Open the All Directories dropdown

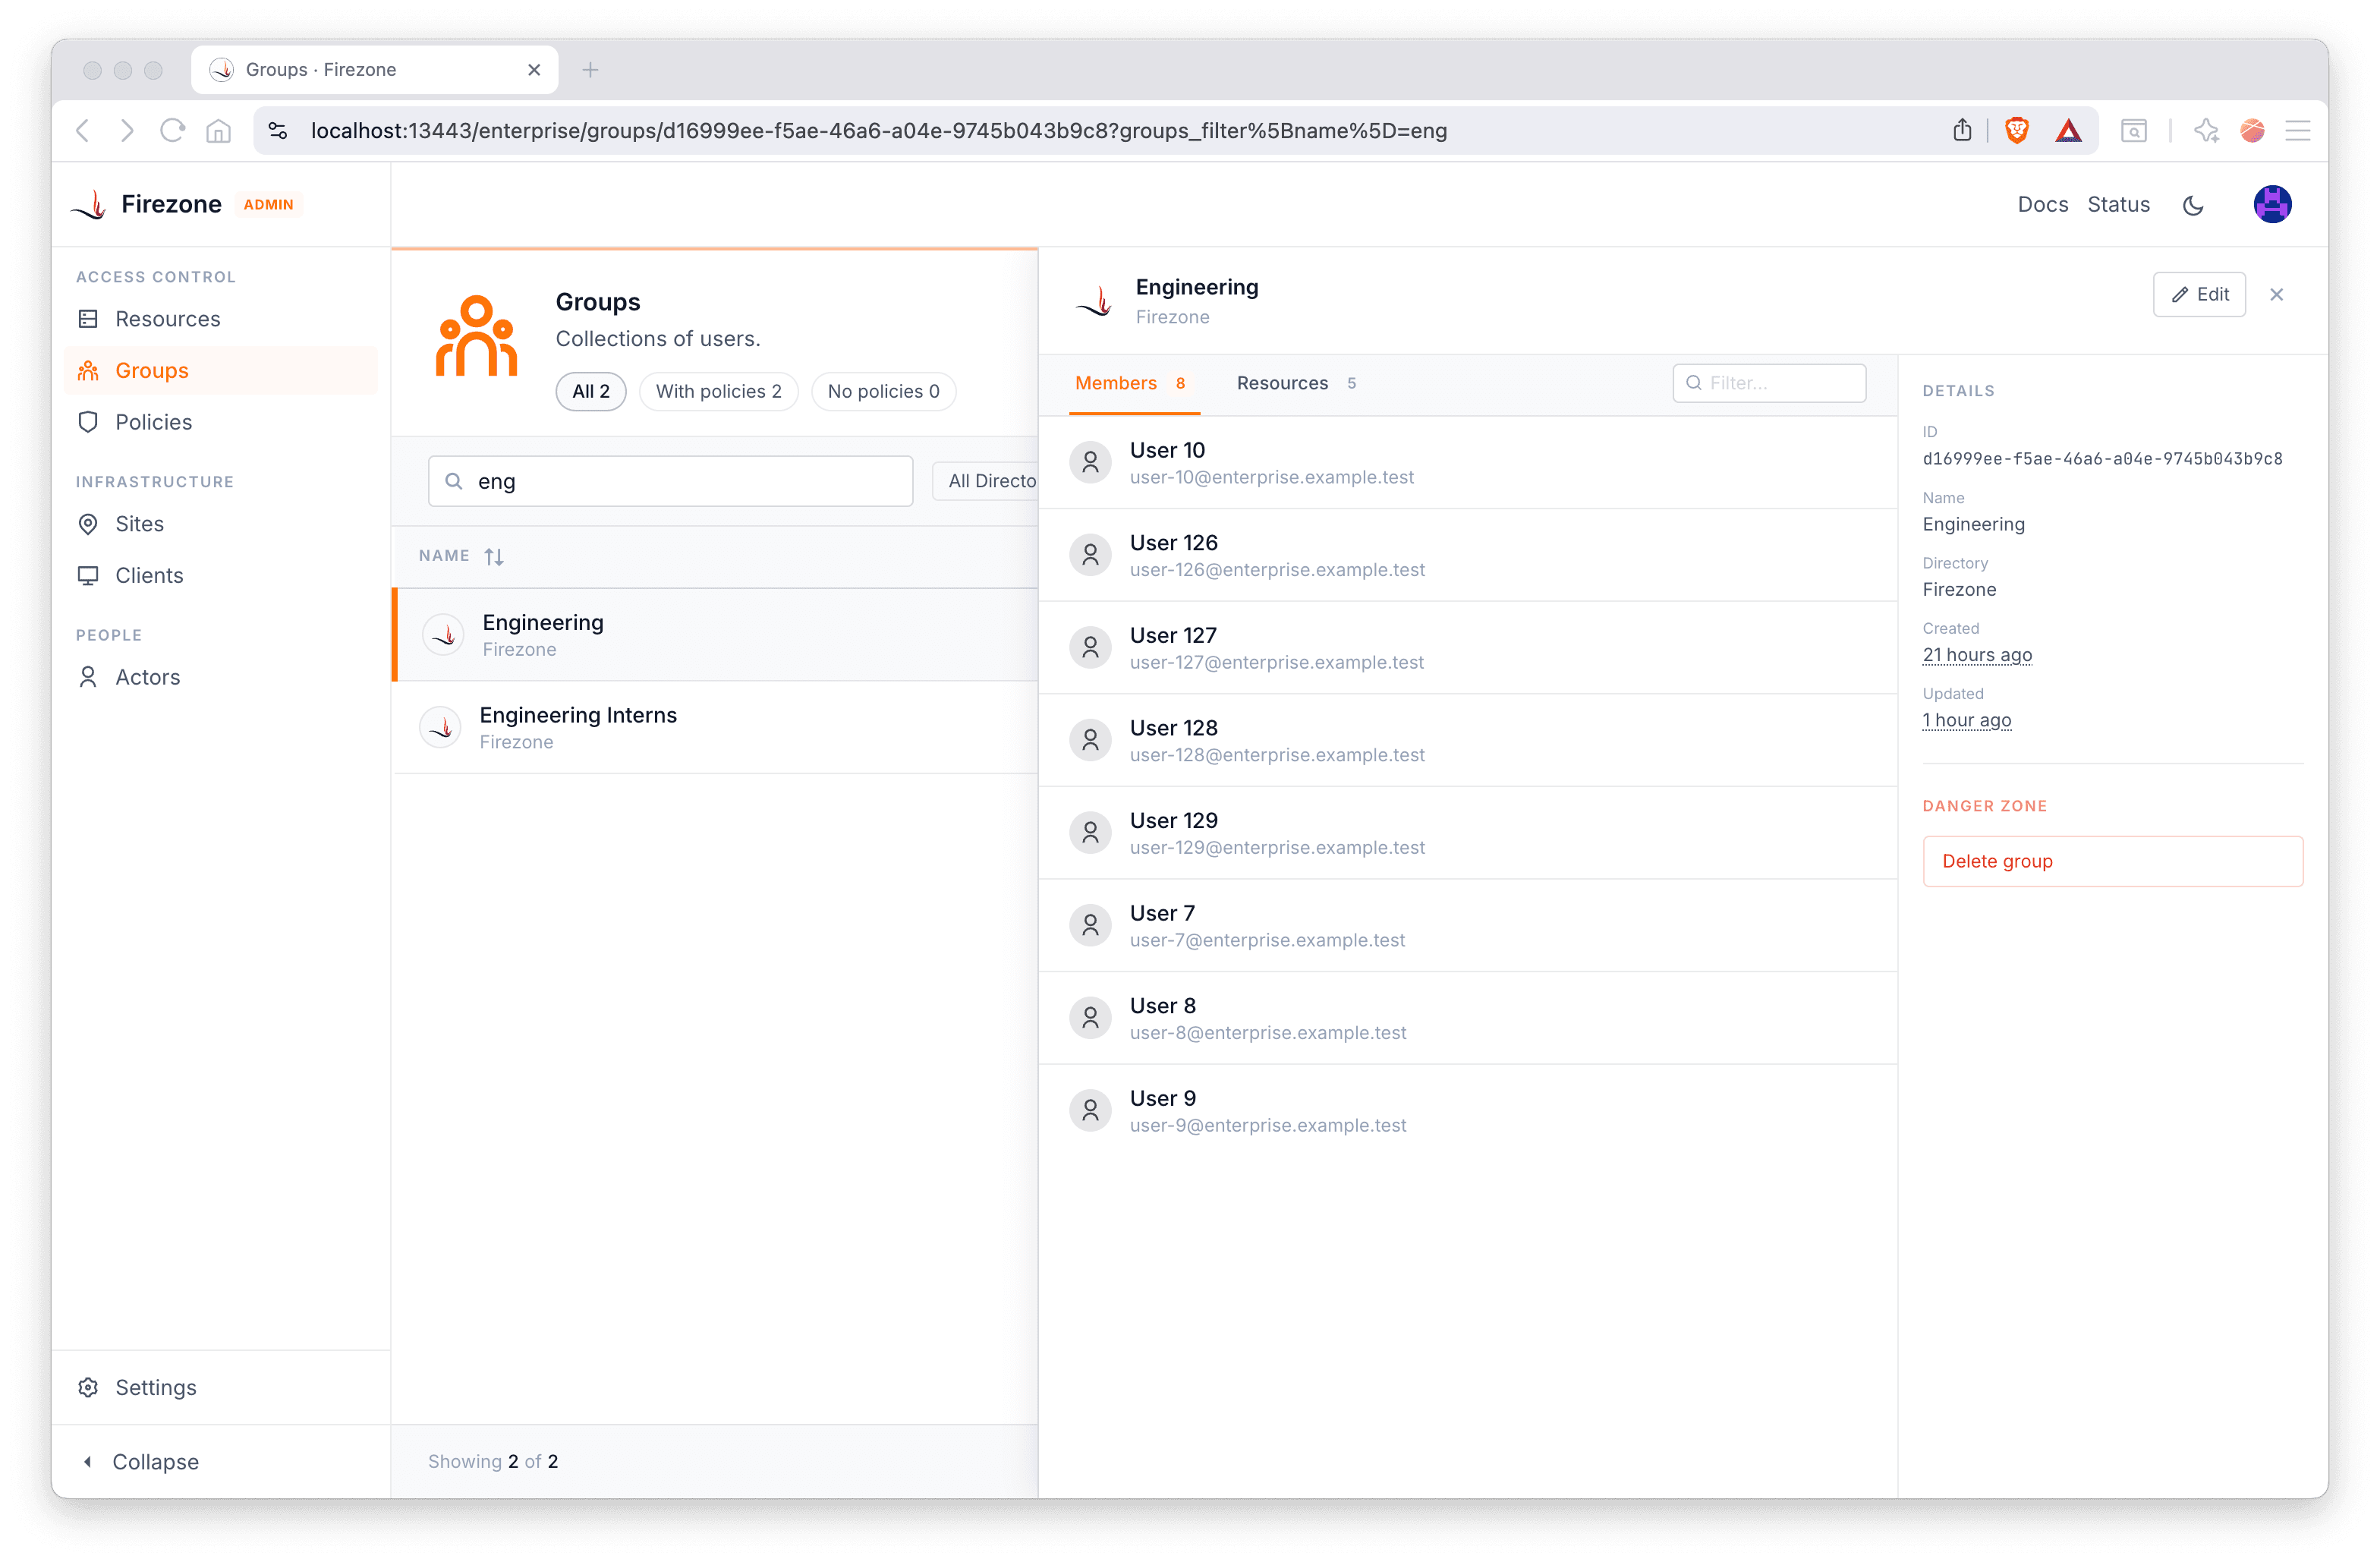point(990,481)
